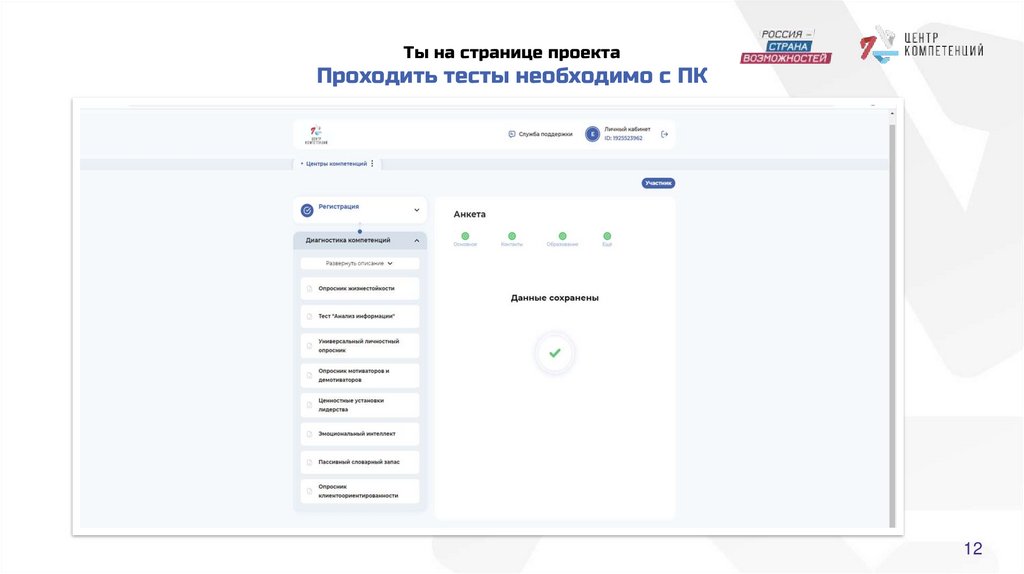Viewport: 1024px width, 574px height.
Task: Open Универсальный личностный опросник
Action: coord(360,345)
